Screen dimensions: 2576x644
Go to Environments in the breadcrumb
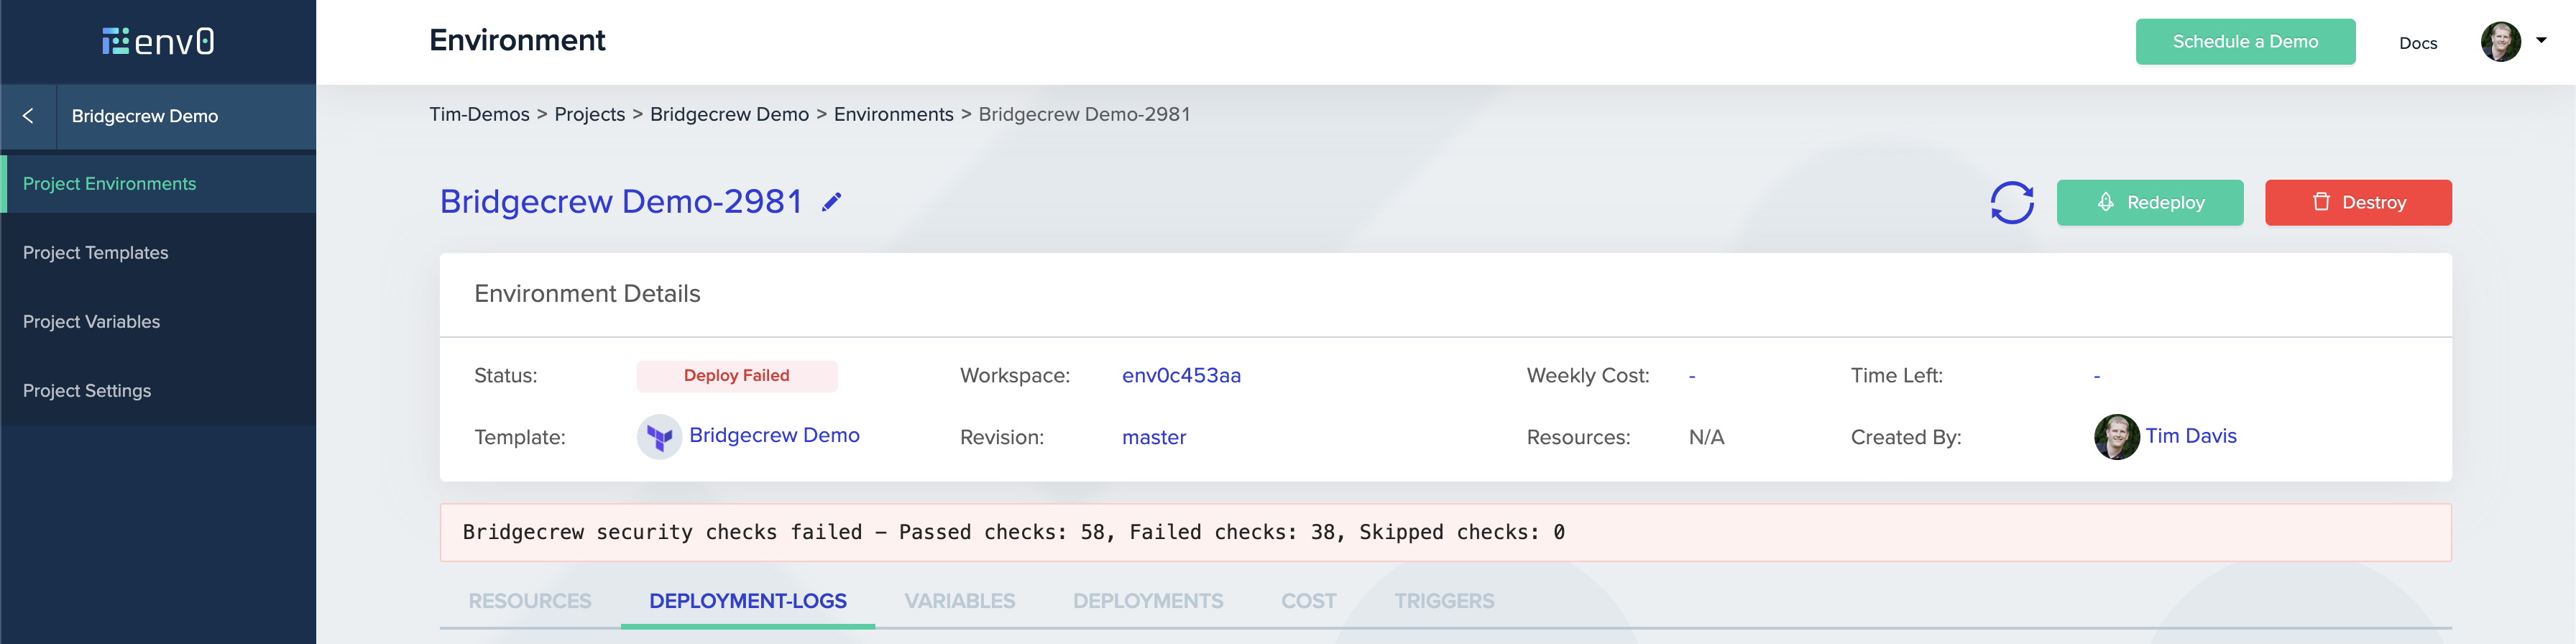tap(894, 115)
